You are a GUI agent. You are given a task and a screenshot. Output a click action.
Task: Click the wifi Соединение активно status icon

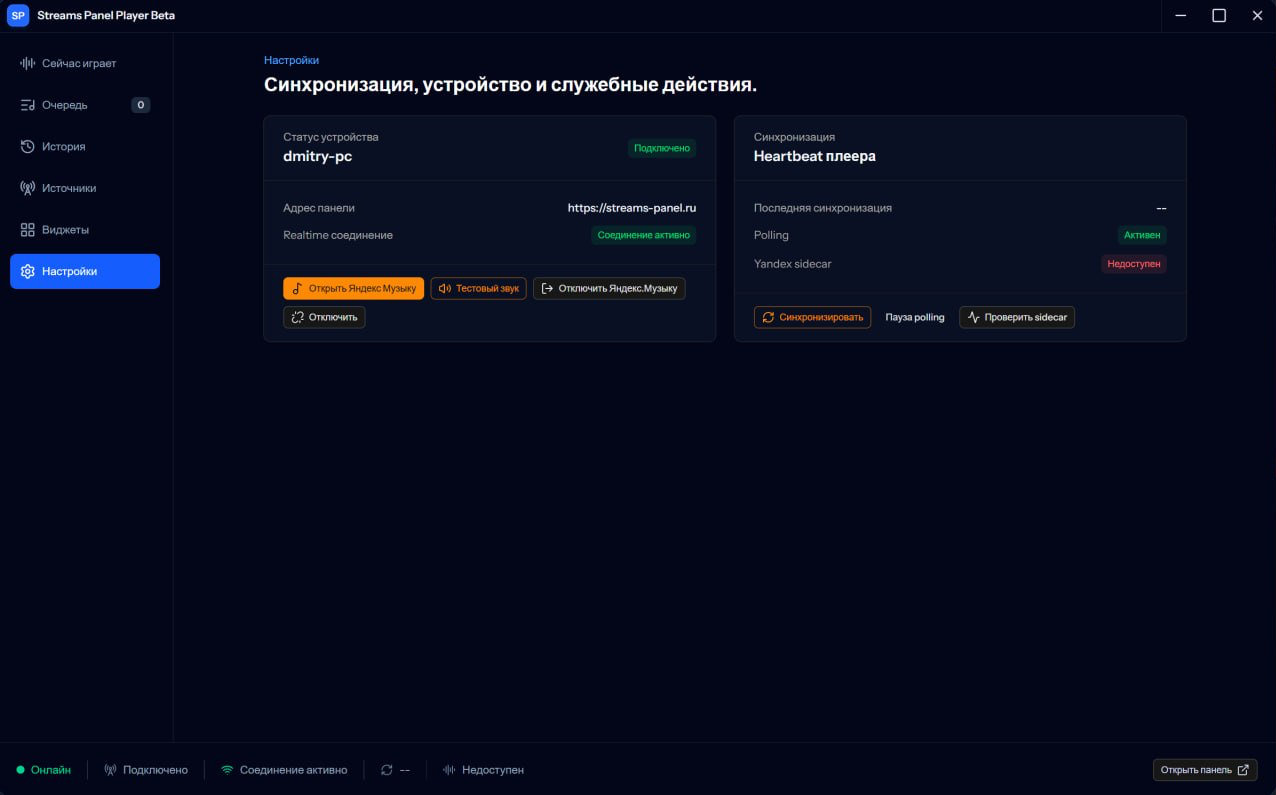(227, 770)
